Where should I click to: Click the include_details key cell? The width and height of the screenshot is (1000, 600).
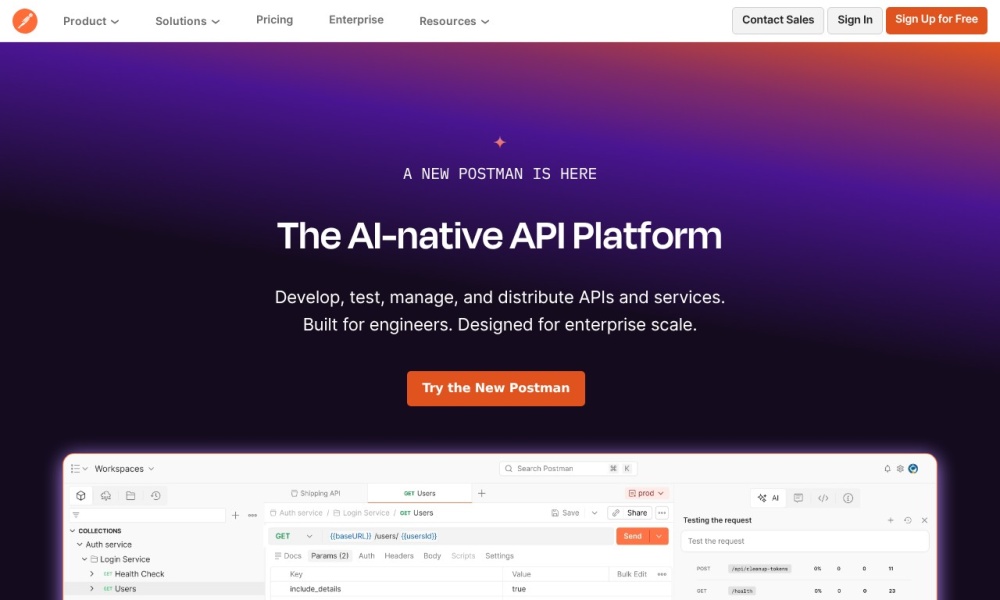(x=386, y=589)
